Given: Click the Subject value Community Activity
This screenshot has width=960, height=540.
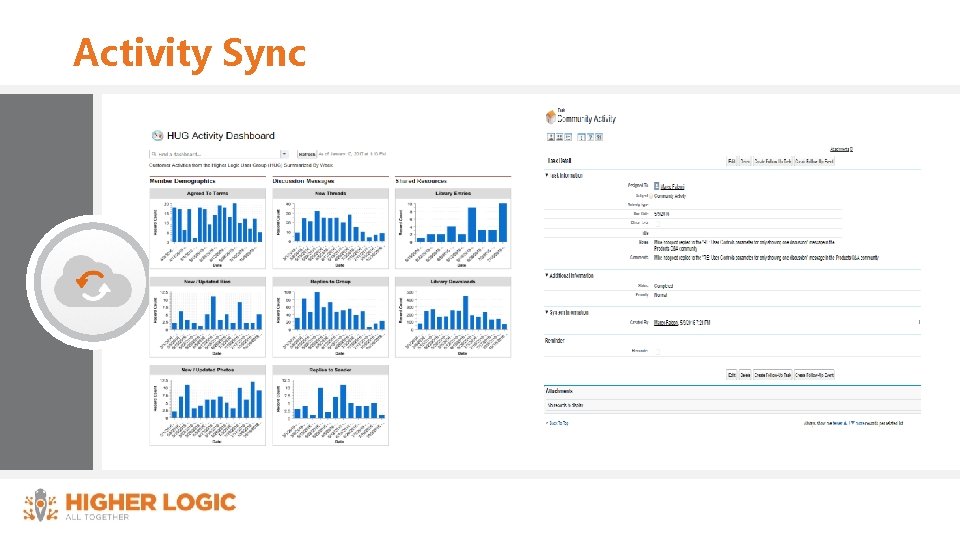Looking at the screenshot, I should point(670,196).
